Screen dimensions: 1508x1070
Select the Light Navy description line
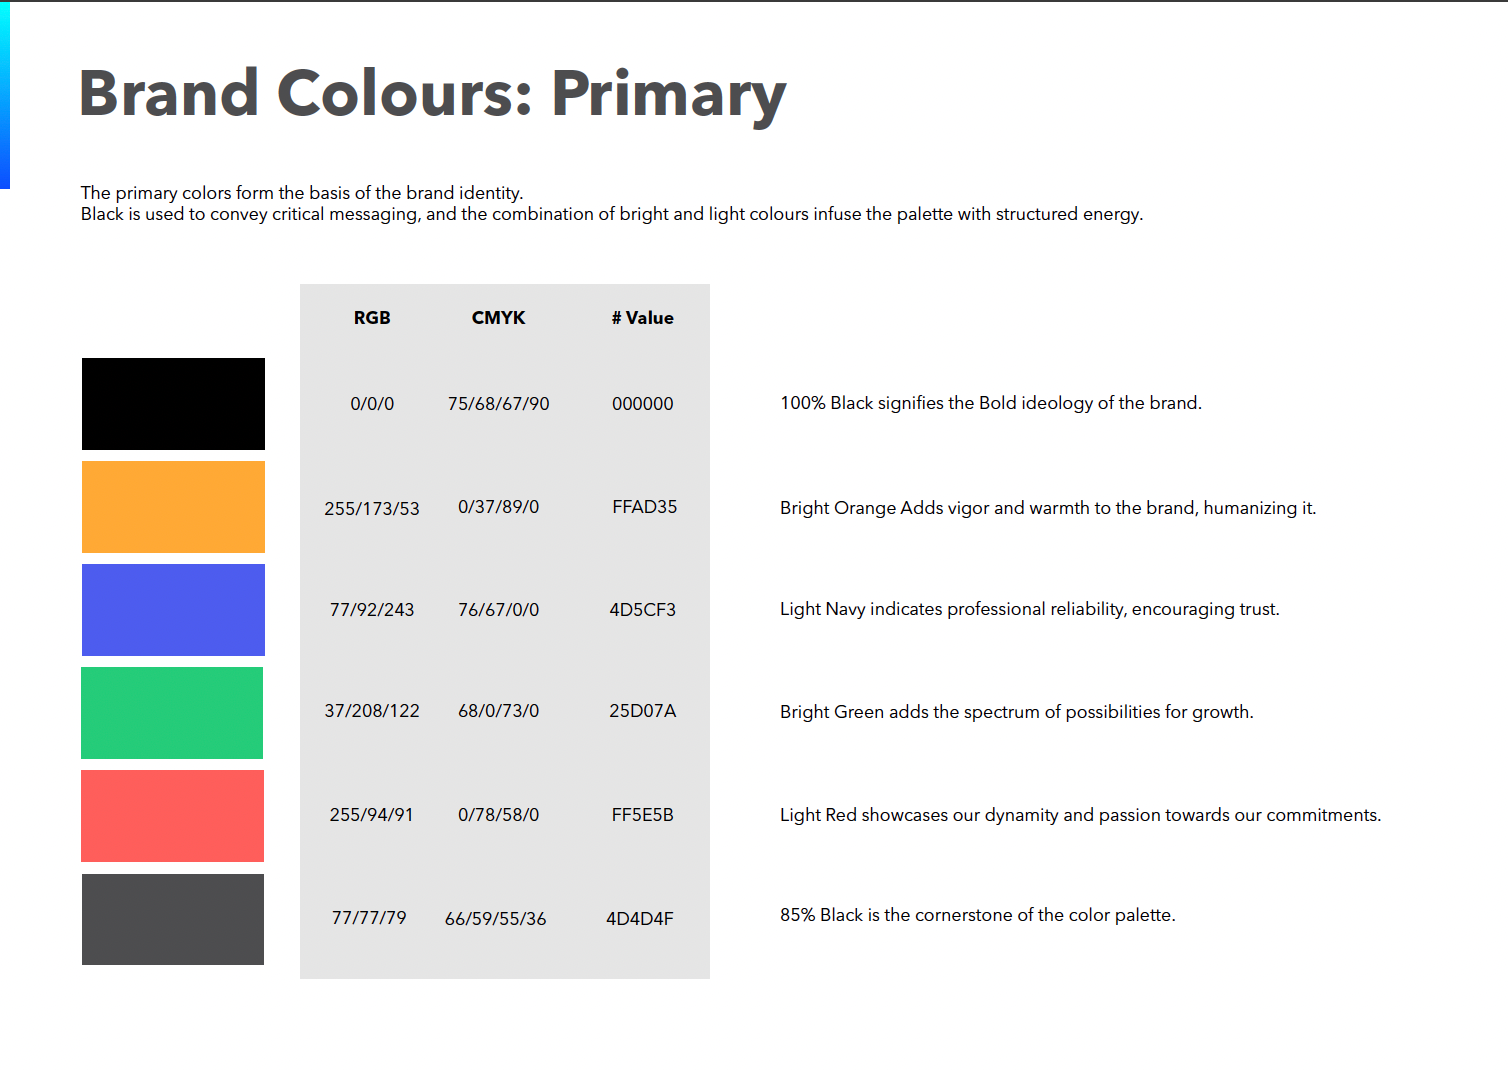[1029, 609]
